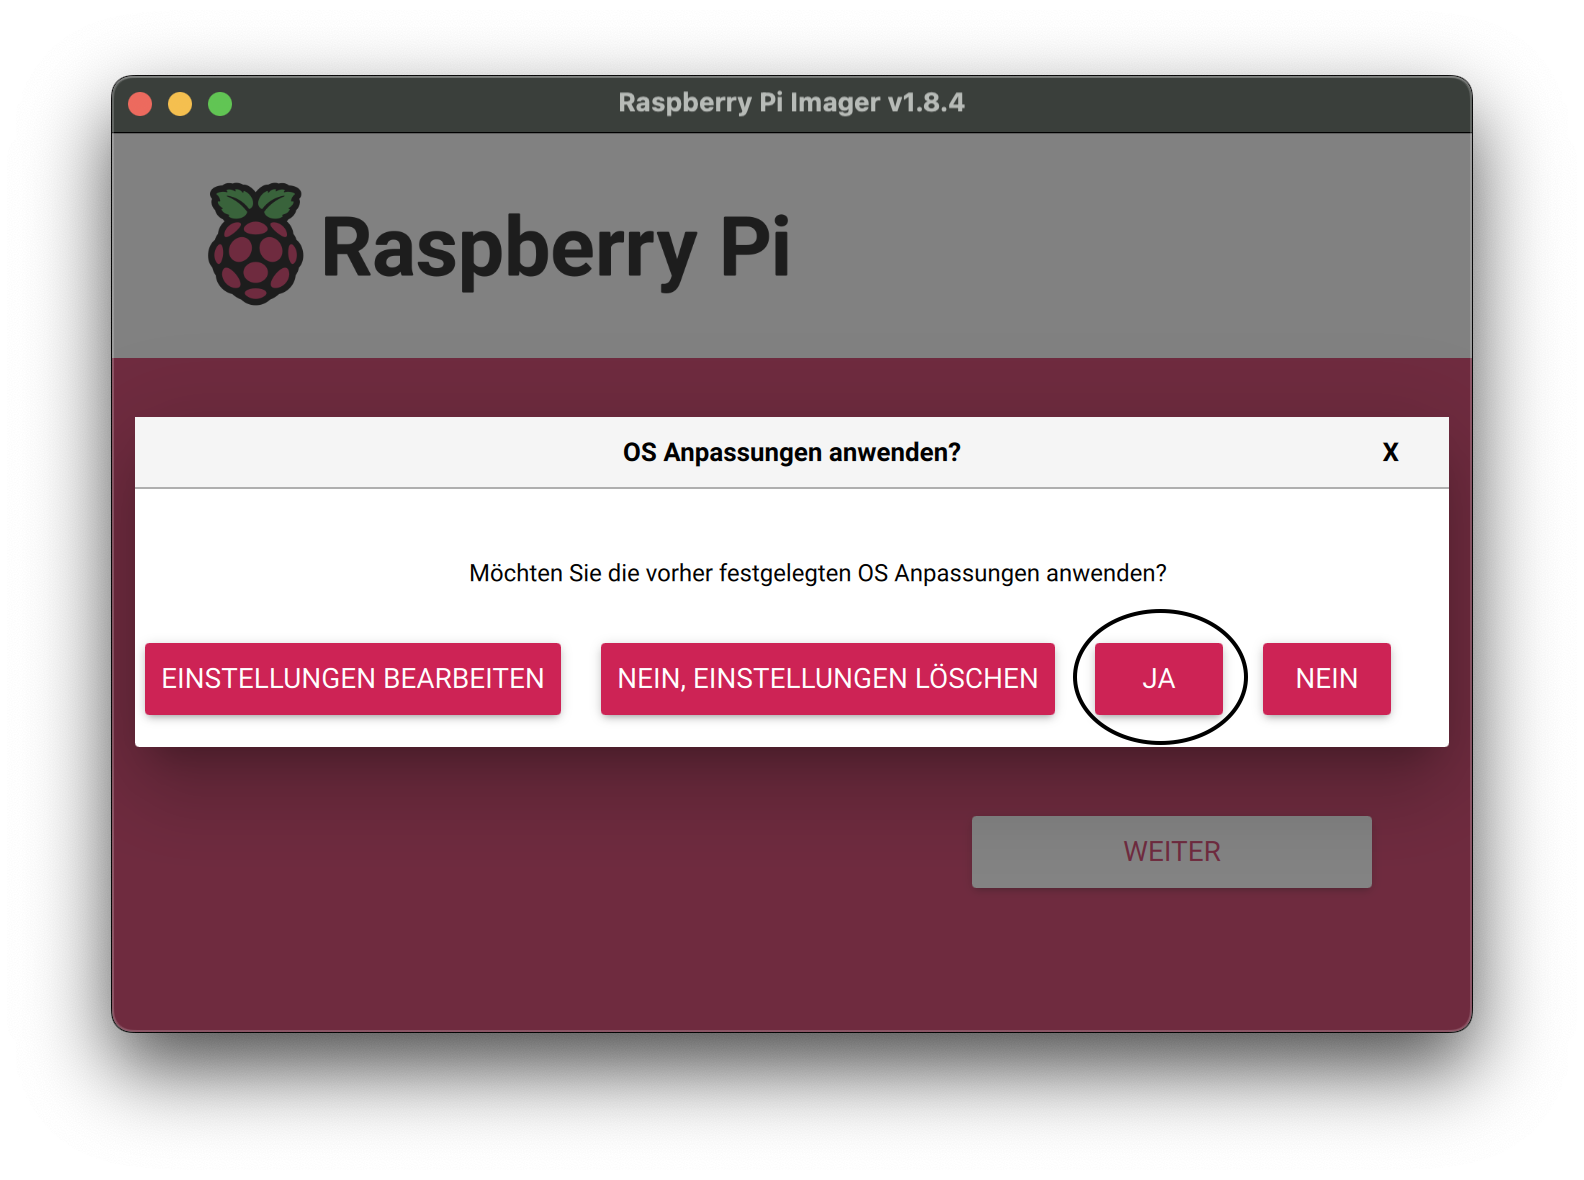Close the dialog with the X
Image resolution: width=1584 pixels, height=1180 pixels.
[x=1390, y=452]
